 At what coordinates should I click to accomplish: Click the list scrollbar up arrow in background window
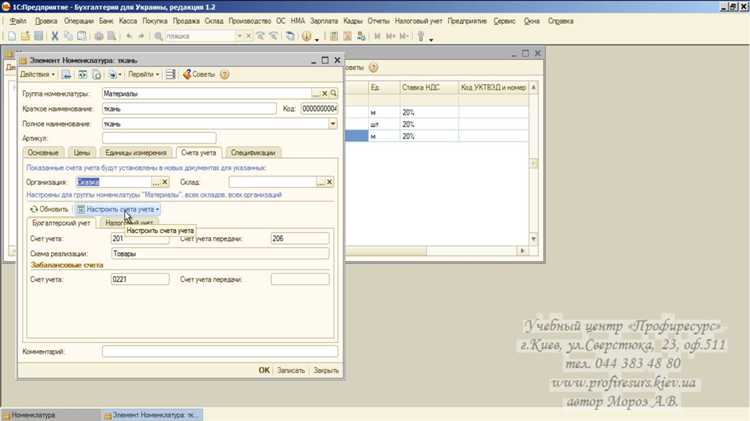click(x=533, y=88)
